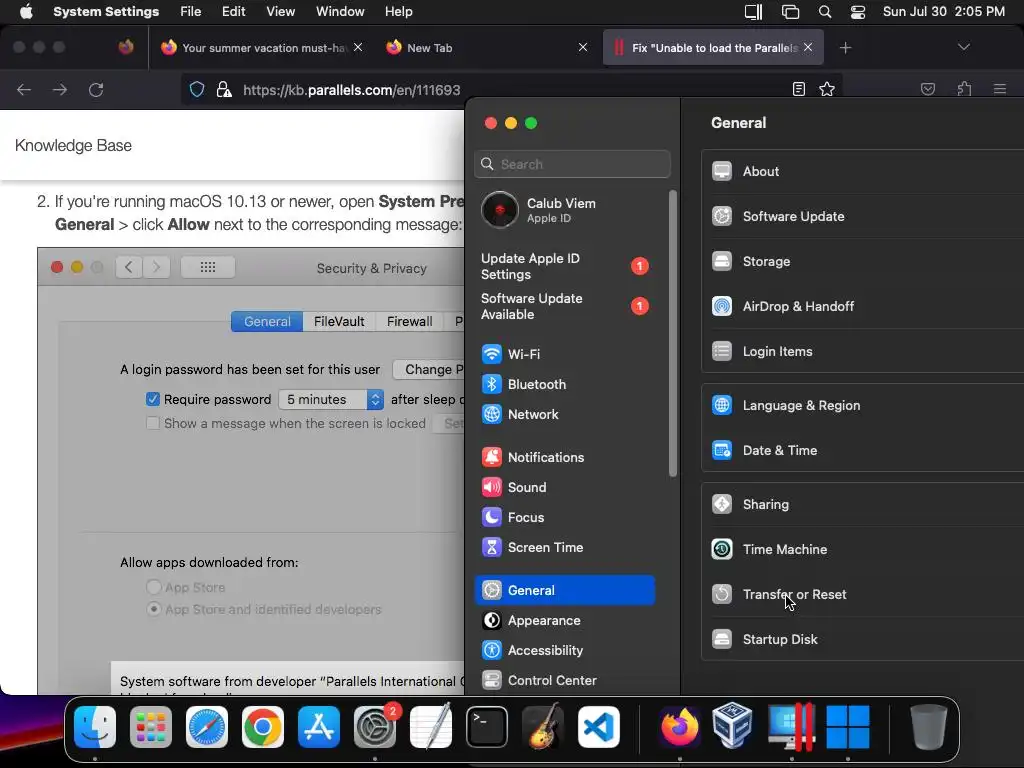Open Wi-Fi settings in the sidebar

click(565, 354)
